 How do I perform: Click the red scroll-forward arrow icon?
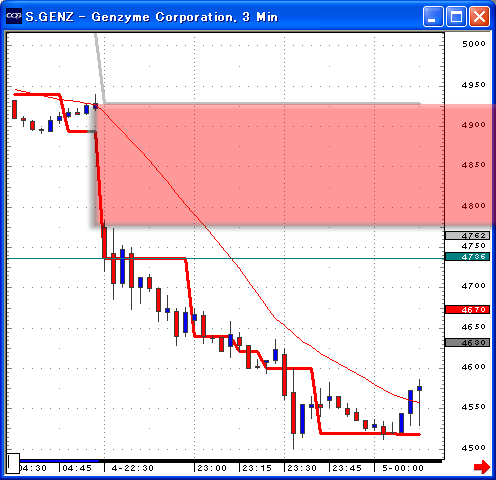coord(482,467)
